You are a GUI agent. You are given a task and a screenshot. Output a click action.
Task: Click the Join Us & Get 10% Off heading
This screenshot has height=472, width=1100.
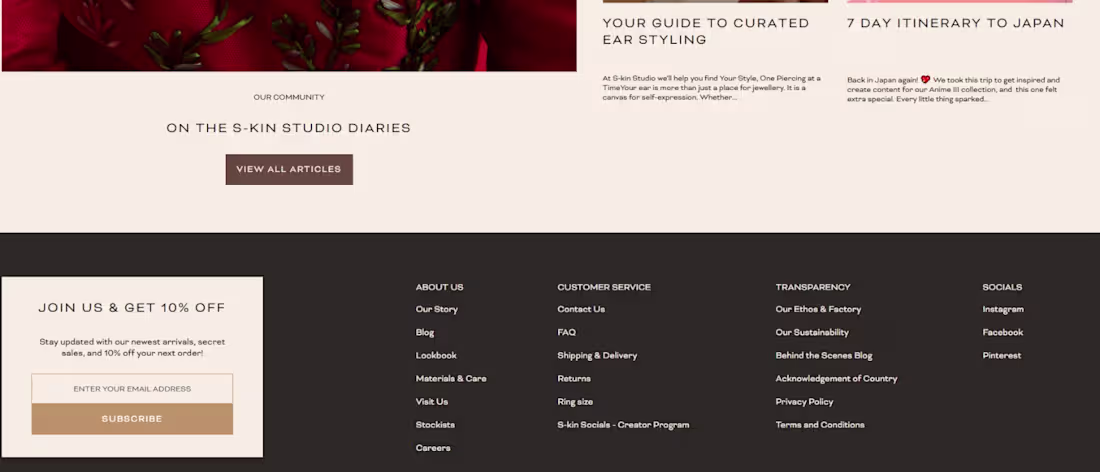[x=132, y=308]
